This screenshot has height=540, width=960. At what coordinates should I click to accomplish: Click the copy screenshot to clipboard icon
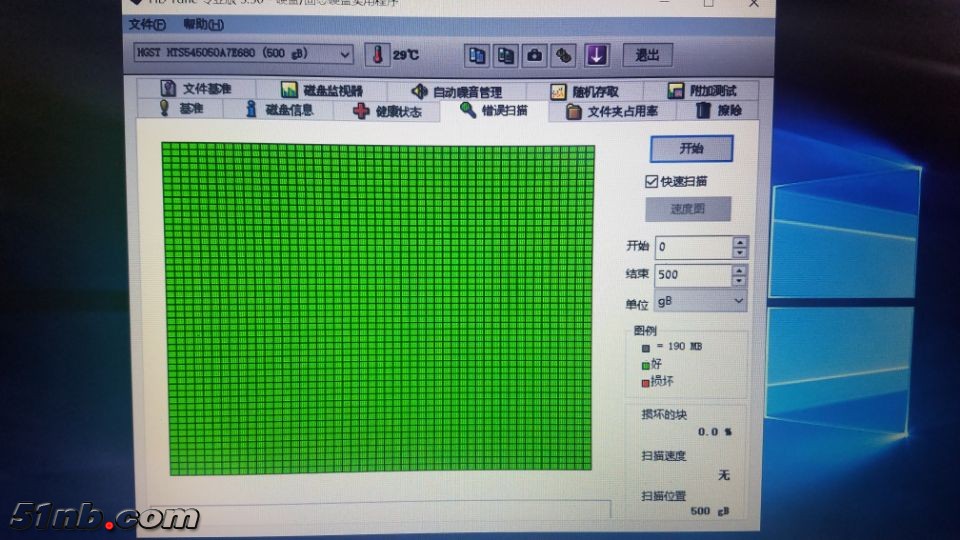coord(507,55)
